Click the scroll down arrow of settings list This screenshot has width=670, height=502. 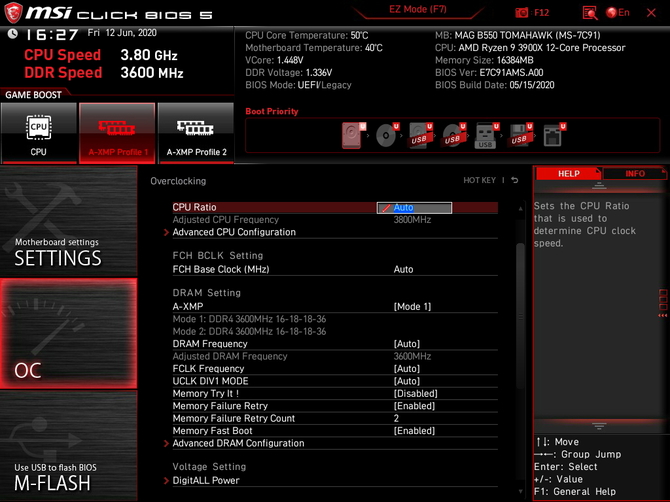[x=520, y=491]
